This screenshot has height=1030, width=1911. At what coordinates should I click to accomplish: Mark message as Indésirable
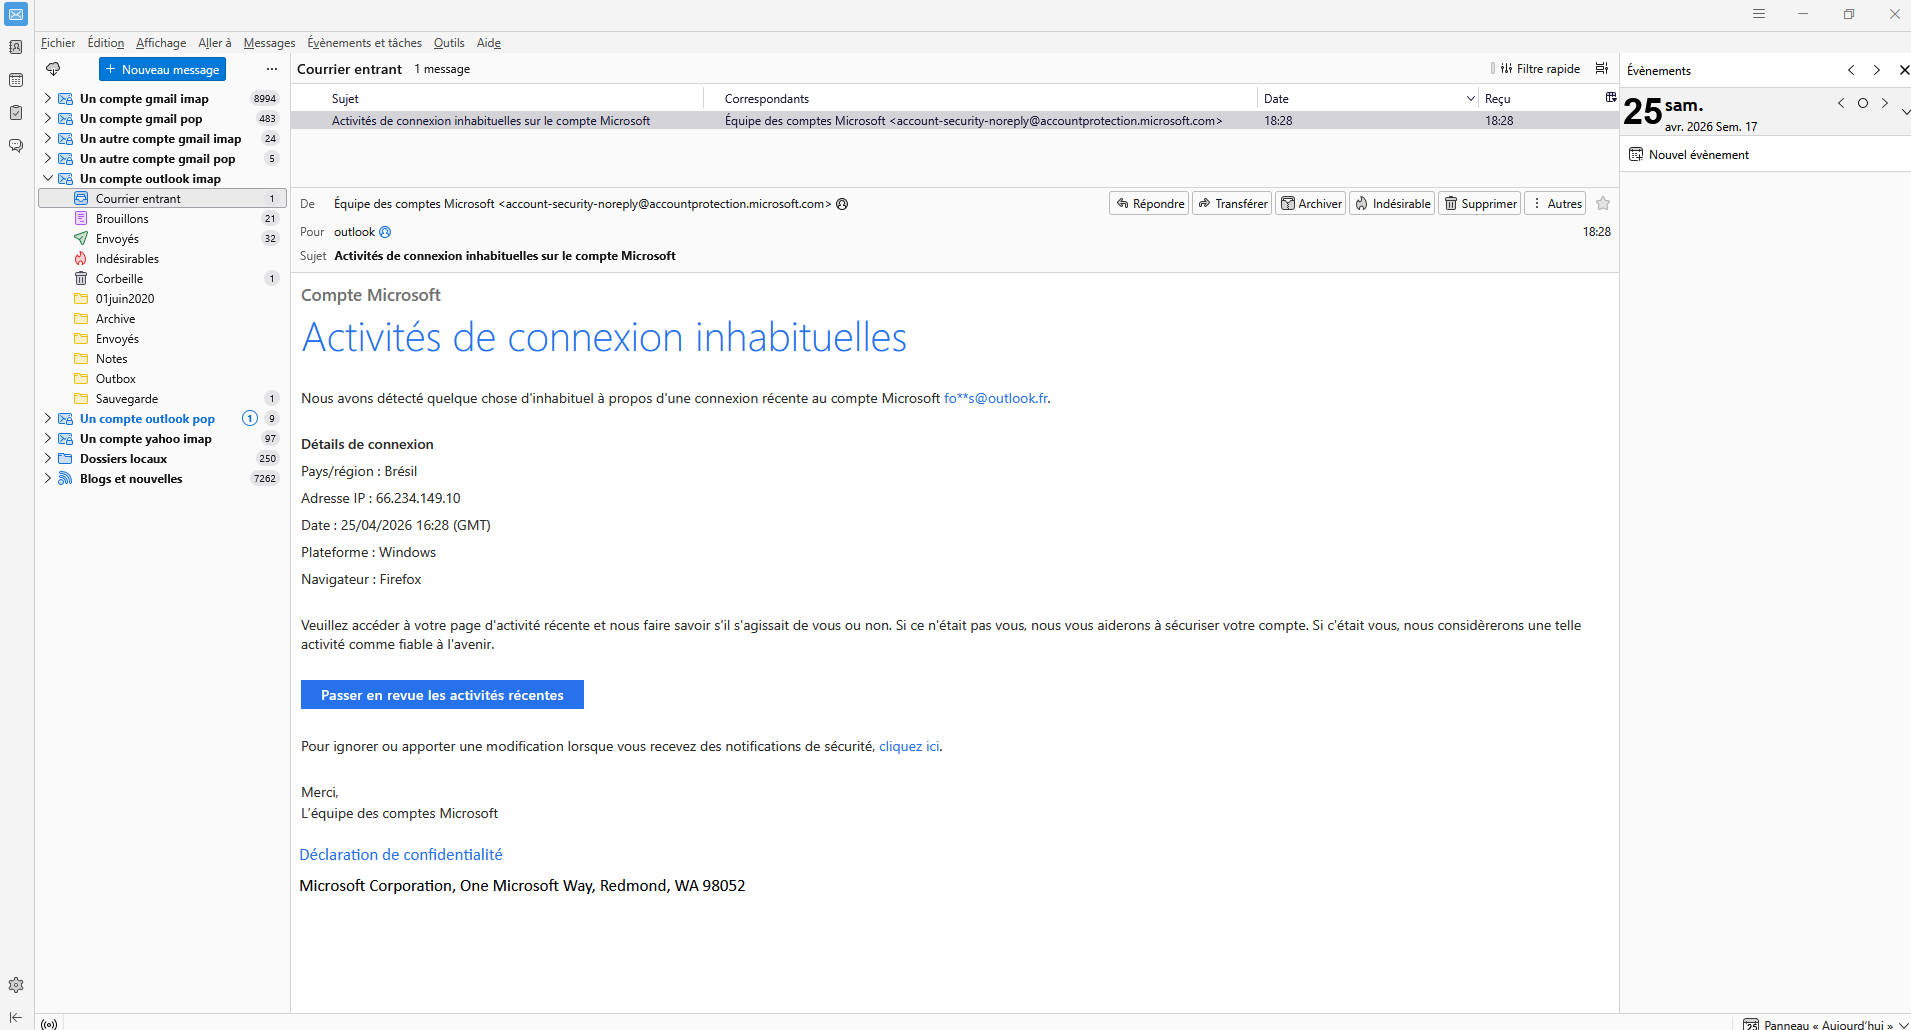click(x=1392, y=204)
